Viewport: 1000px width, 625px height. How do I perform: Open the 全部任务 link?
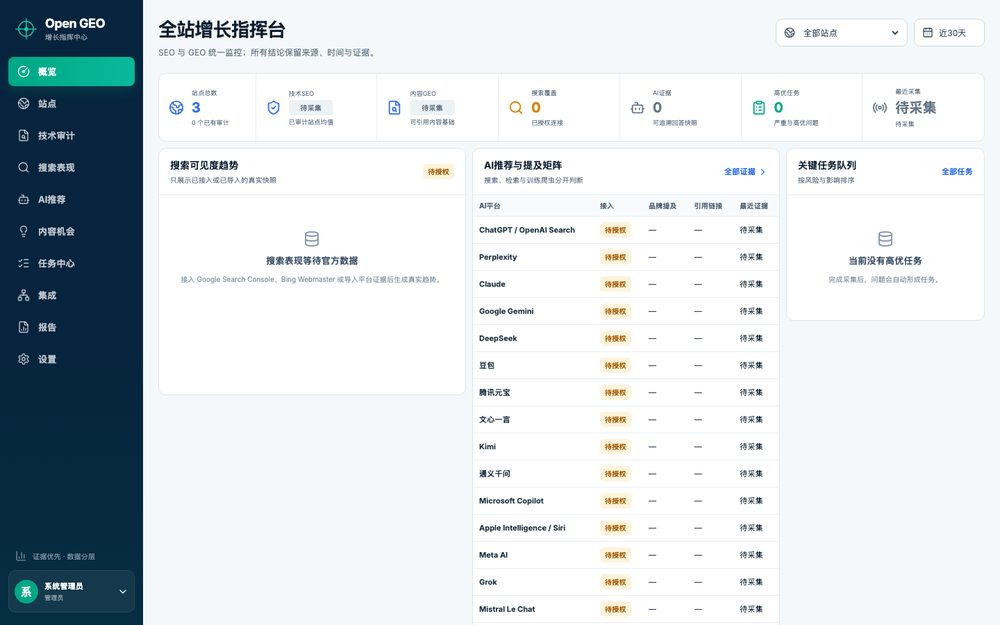point(957,172)
